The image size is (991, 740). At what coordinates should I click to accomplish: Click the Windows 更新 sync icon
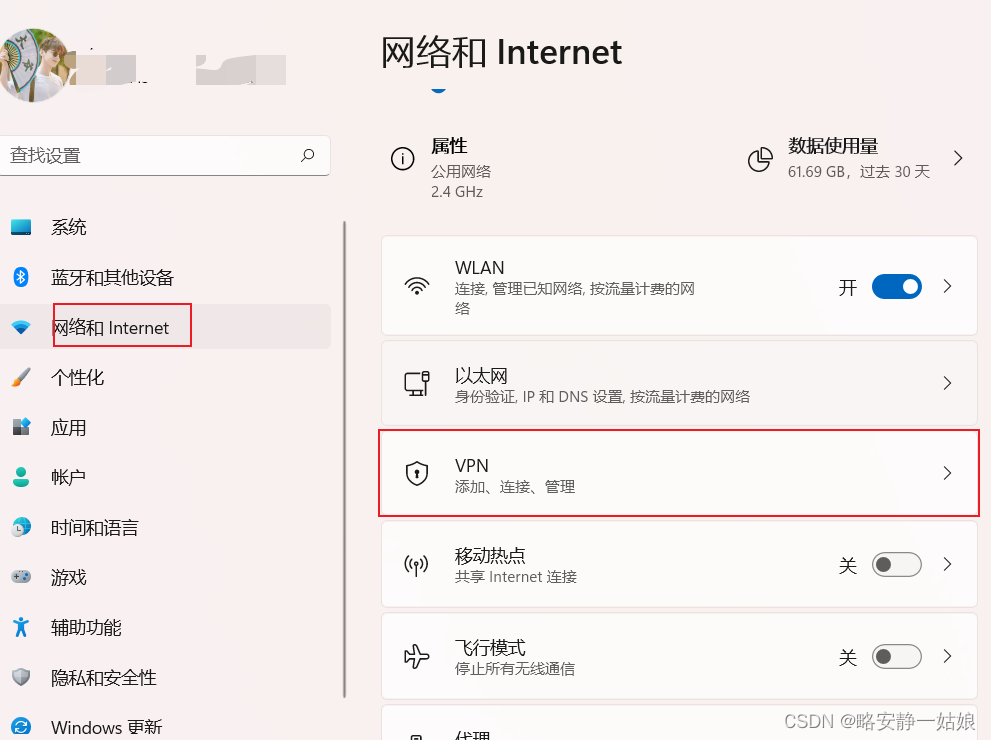pos(21,727)
